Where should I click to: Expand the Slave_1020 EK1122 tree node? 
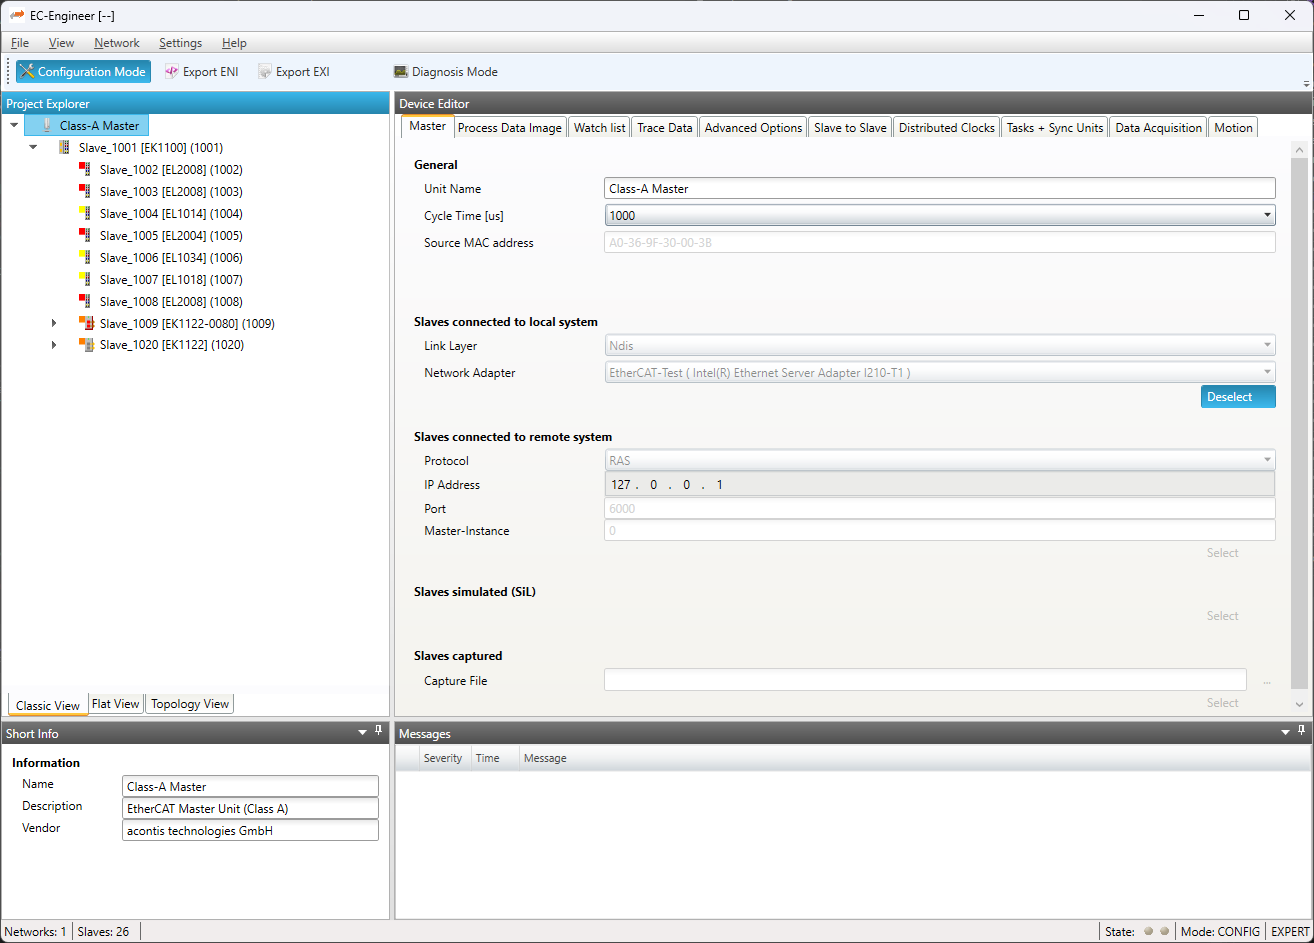pos(54,345)
